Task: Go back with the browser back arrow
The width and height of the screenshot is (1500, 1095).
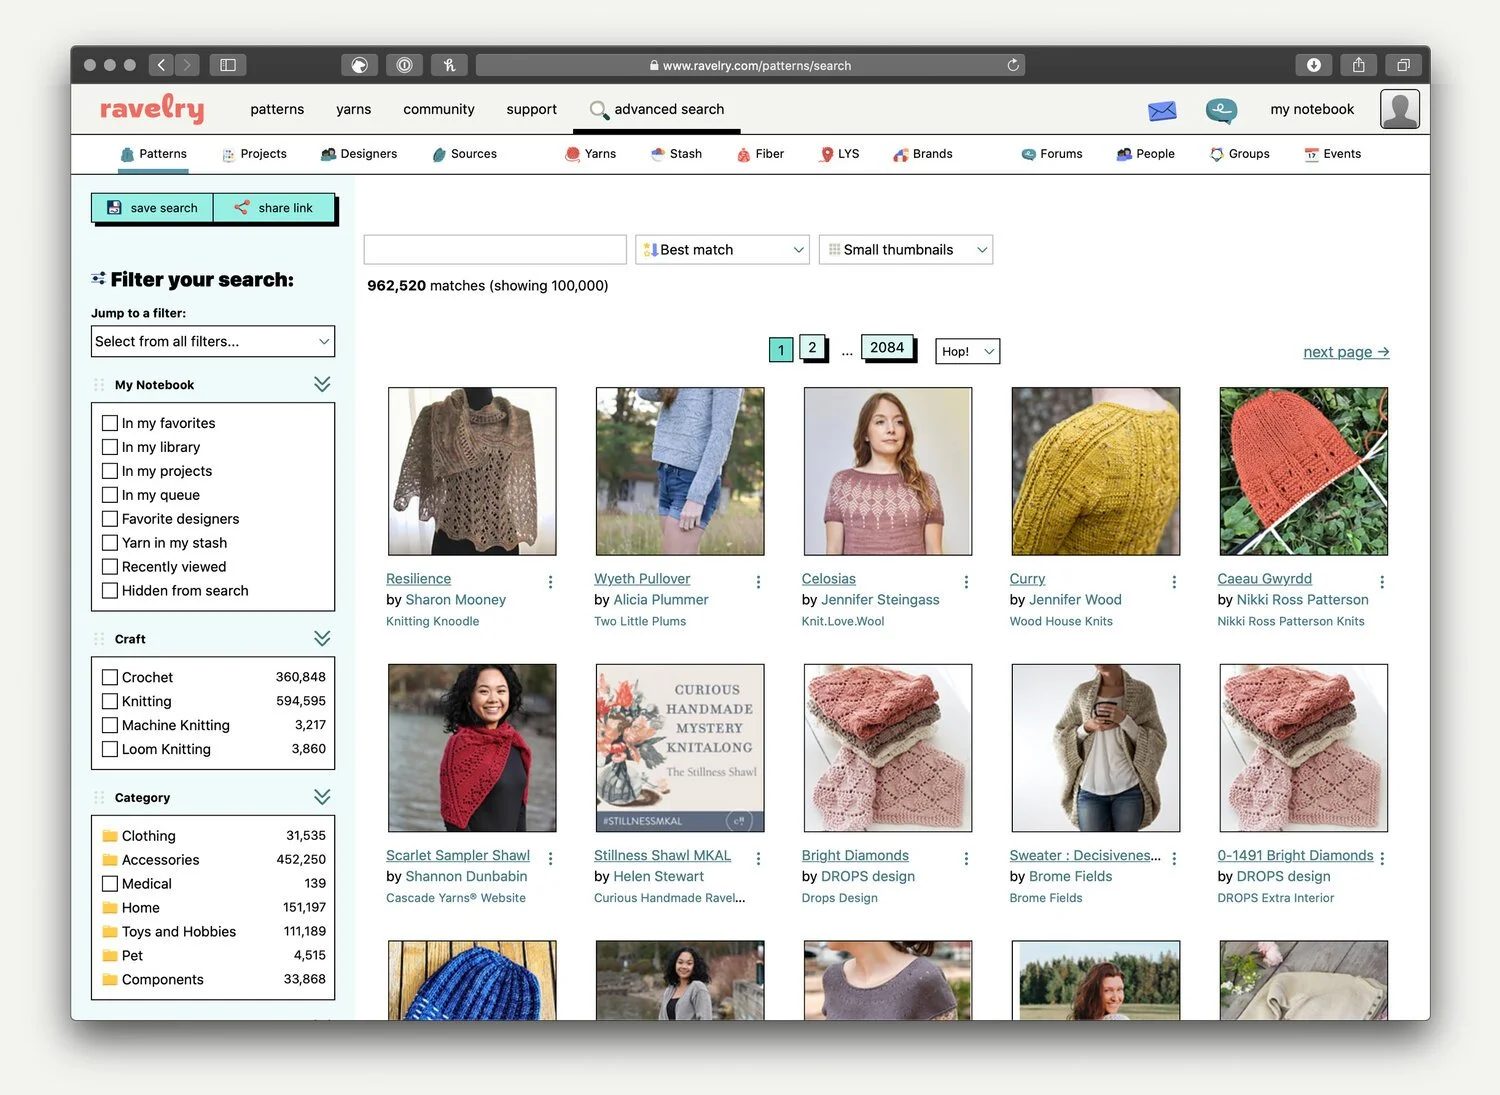Action: pyautogui.click(x=162, y=65)
